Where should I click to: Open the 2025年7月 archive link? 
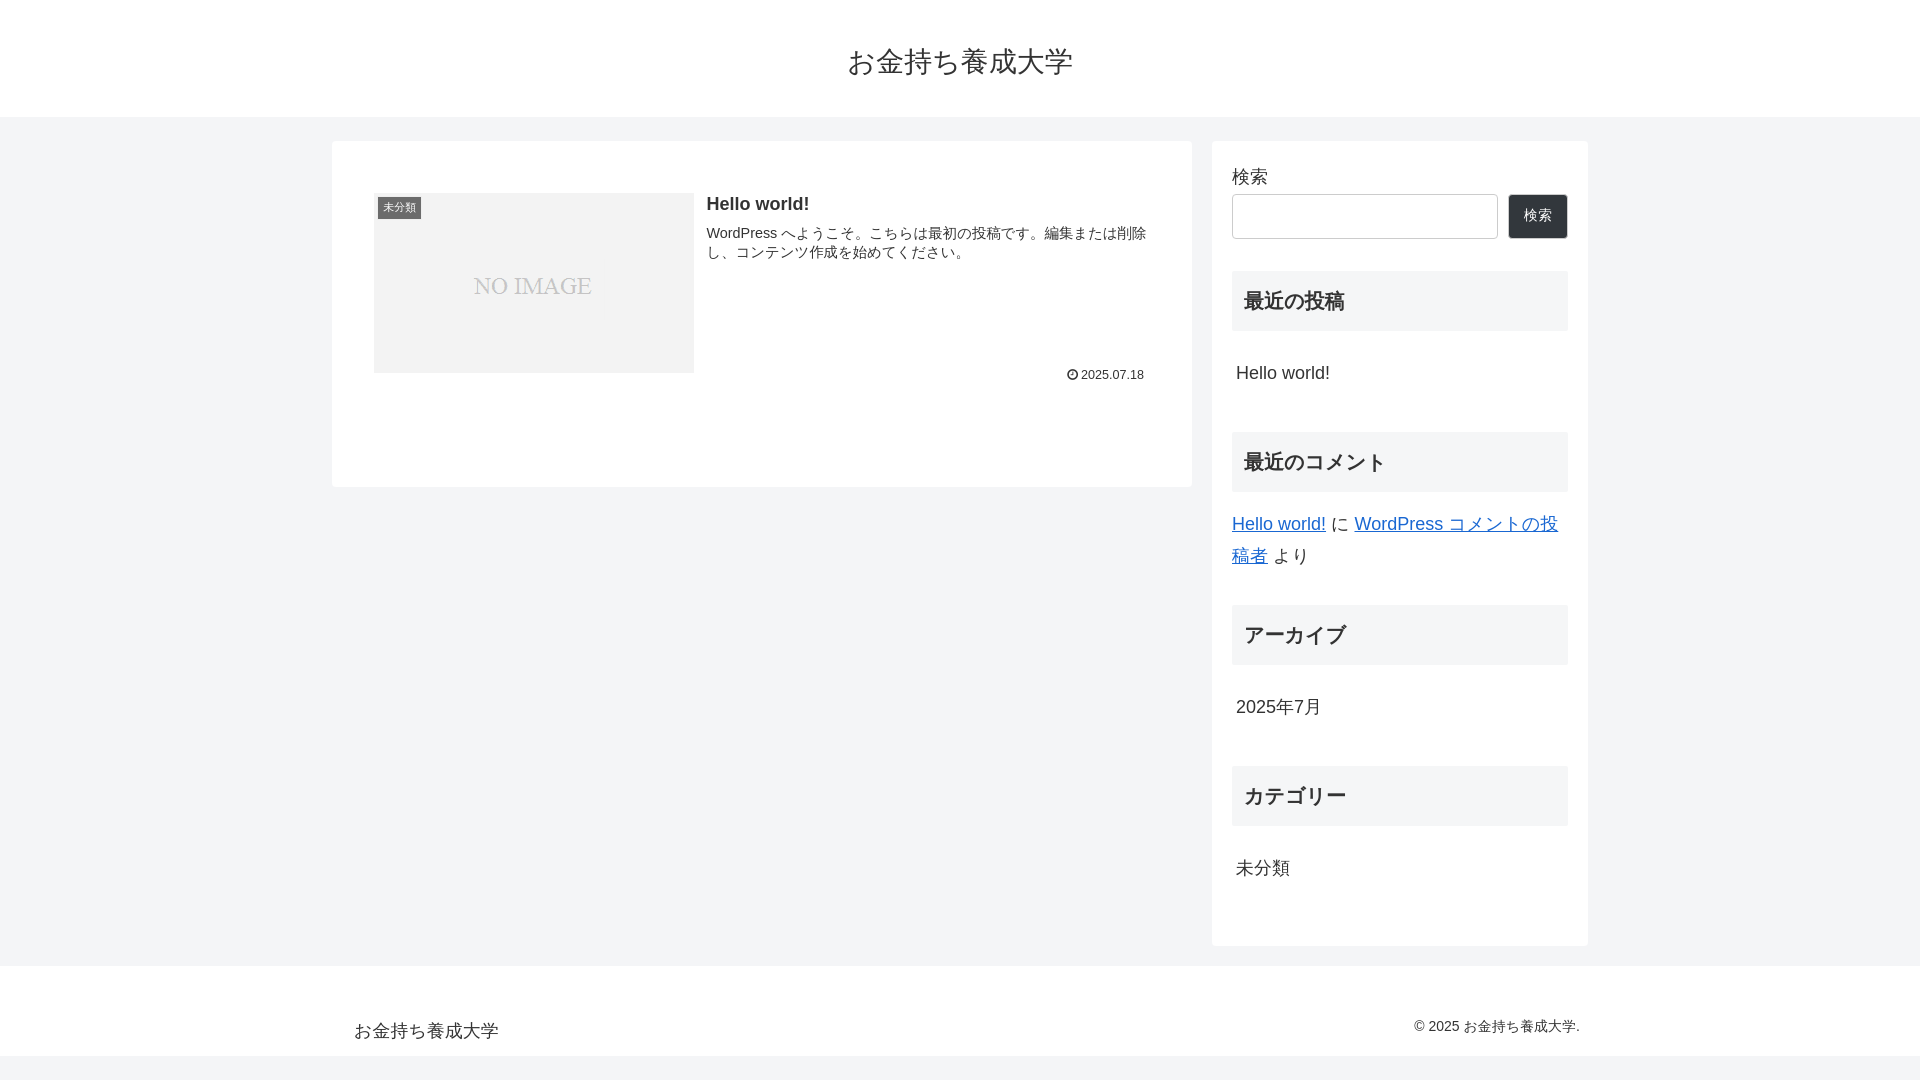coord(1279,707)
